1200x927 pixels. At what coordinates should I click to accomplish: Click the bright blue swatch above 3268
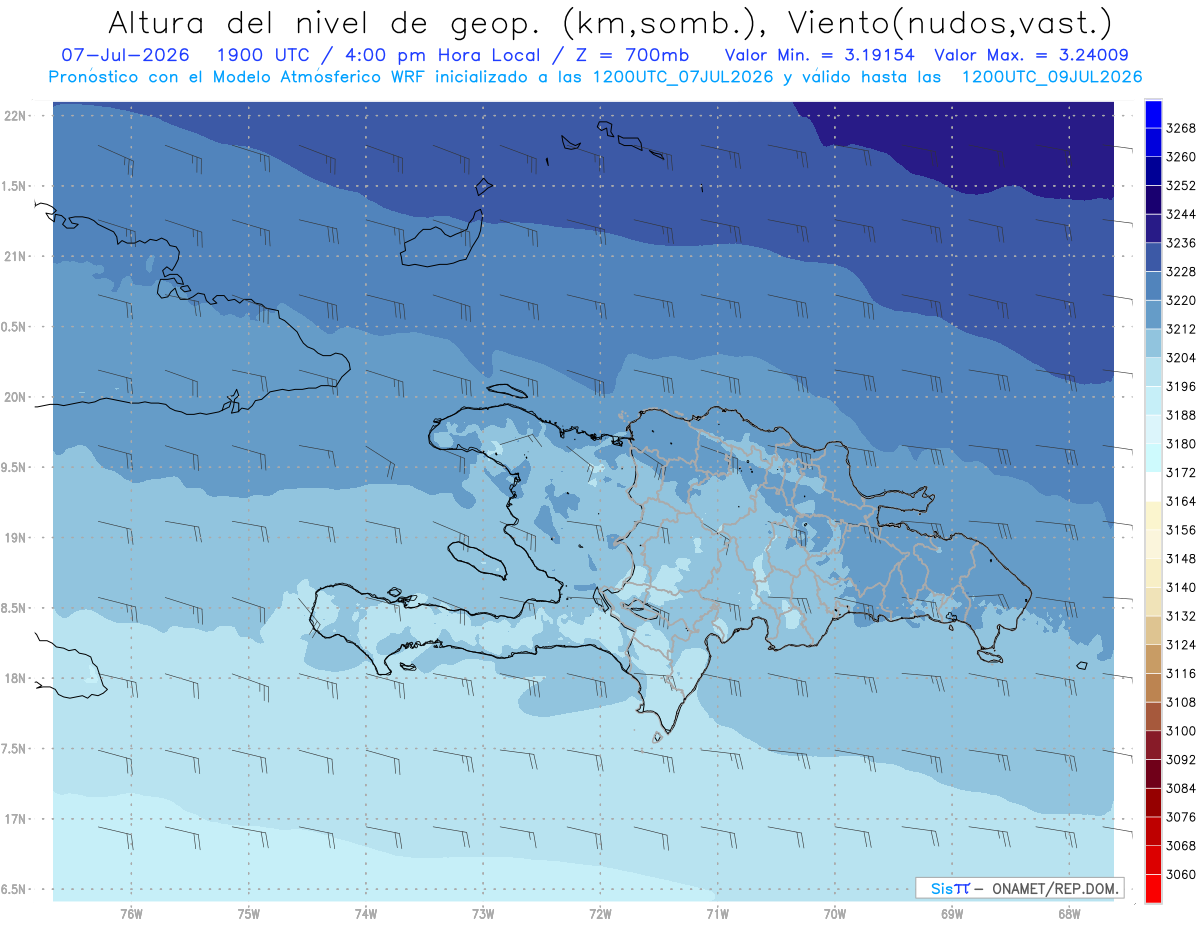(x=1153, y=114)
